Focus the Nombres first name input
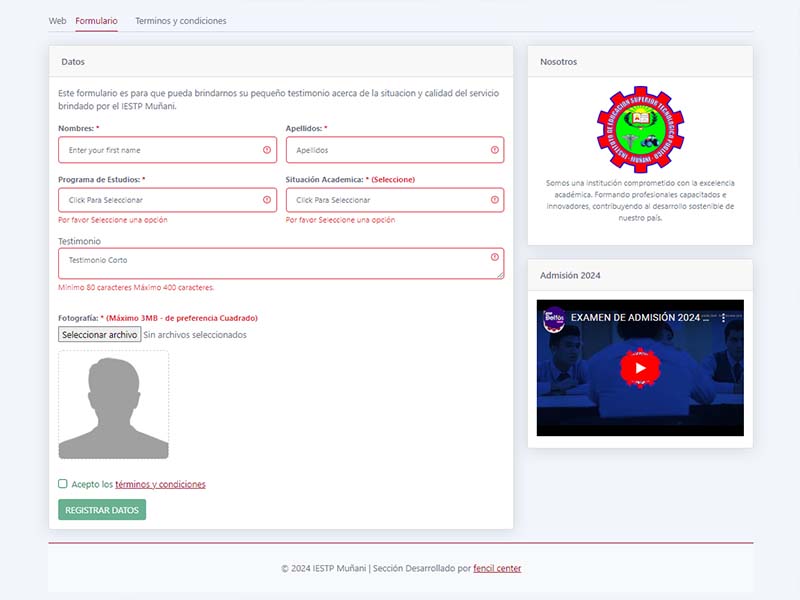This screenshot has width=800, height=600. click(x=160, y=150)
